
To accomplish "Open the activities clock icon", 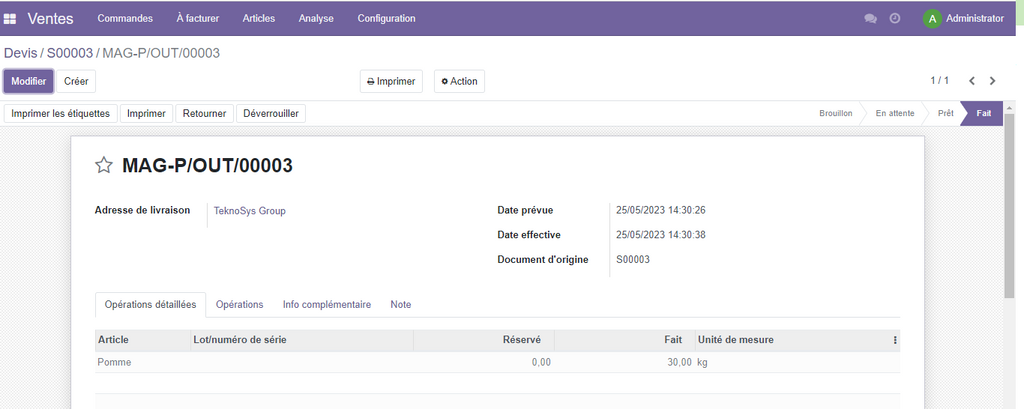I will [x=895, y=18].
